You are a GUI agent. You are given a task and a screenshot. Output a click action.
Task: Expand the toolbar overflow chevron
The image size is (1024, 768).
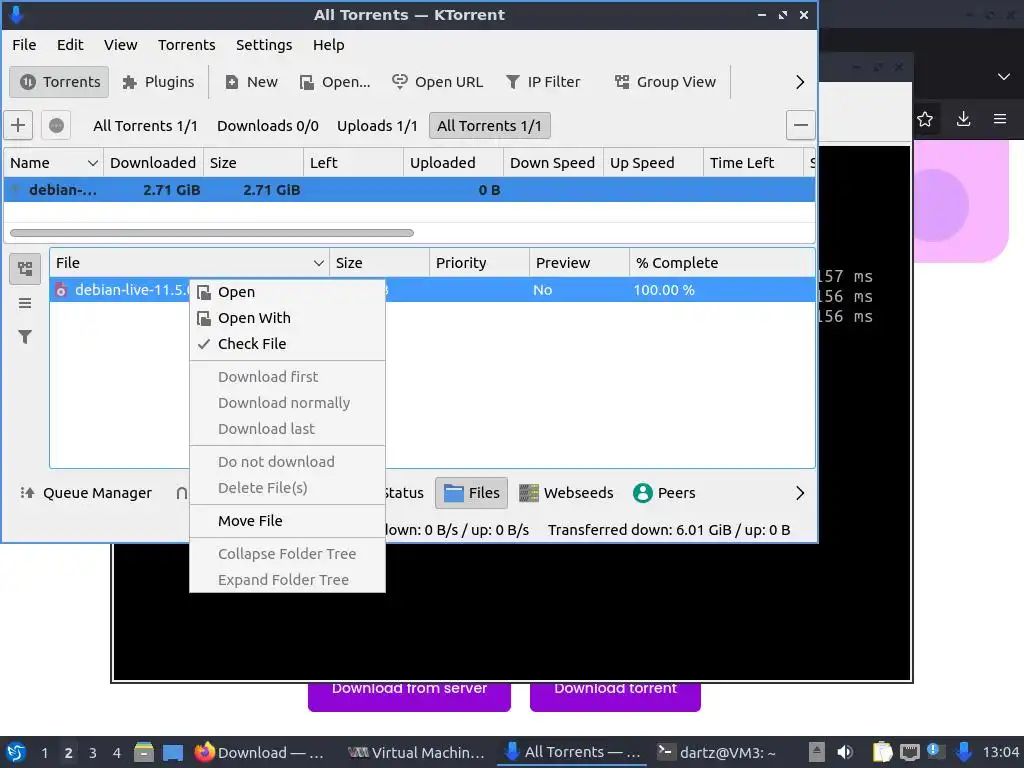800,82
